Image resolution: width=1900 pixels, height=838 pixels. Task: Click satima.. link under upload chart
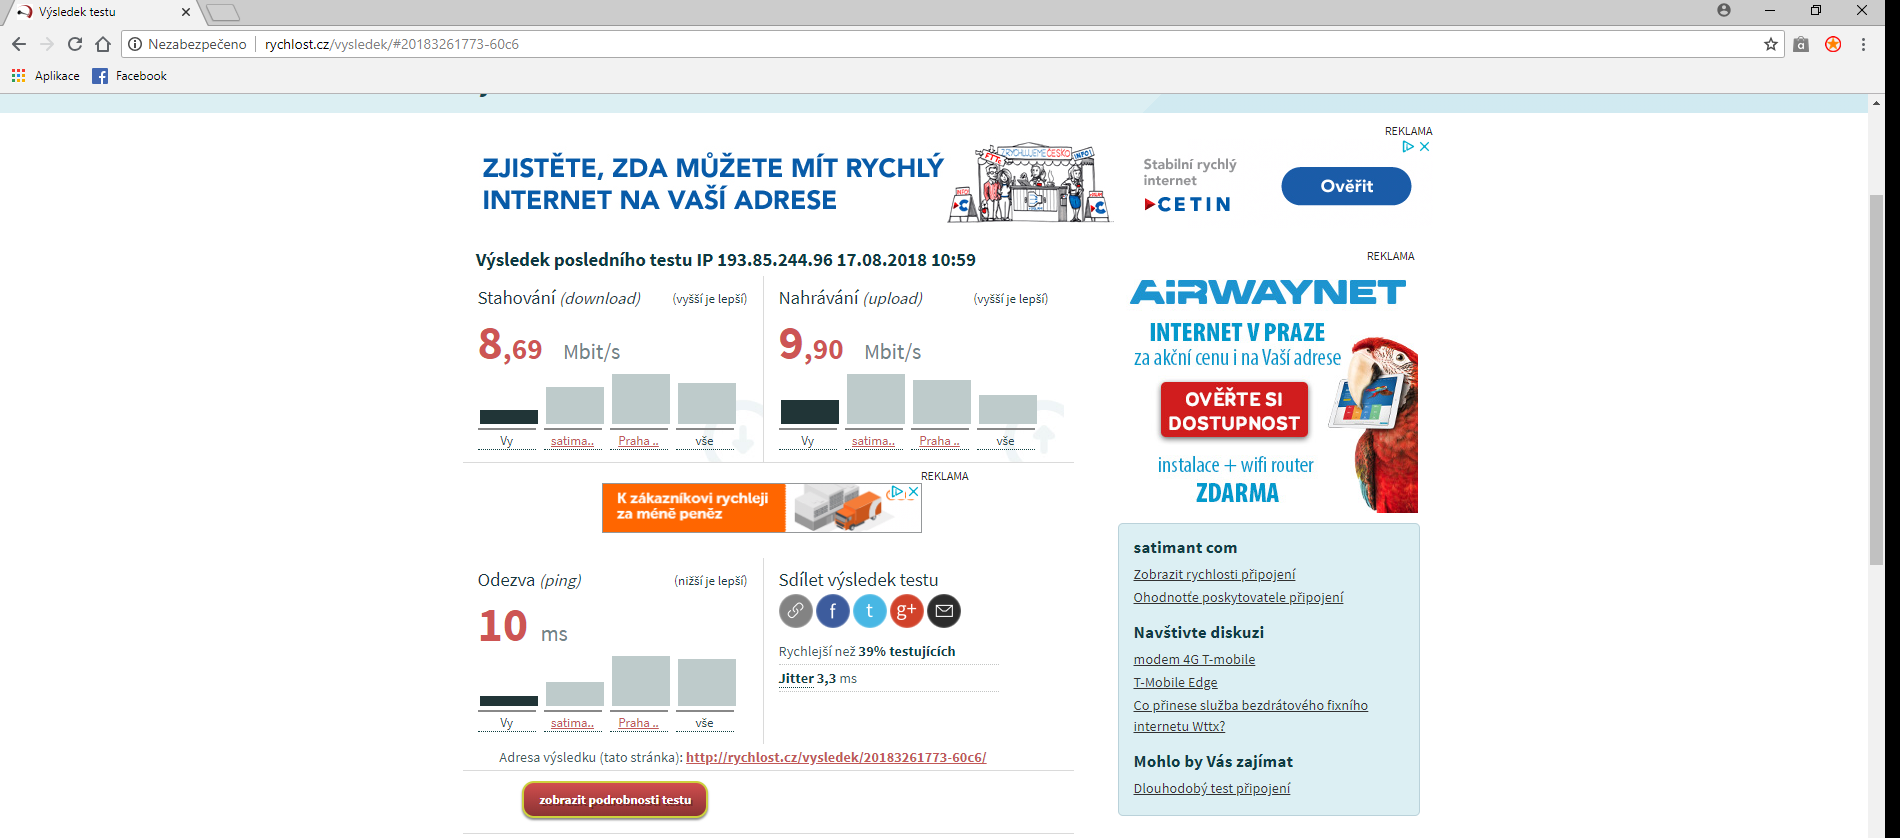coord(873,441)
